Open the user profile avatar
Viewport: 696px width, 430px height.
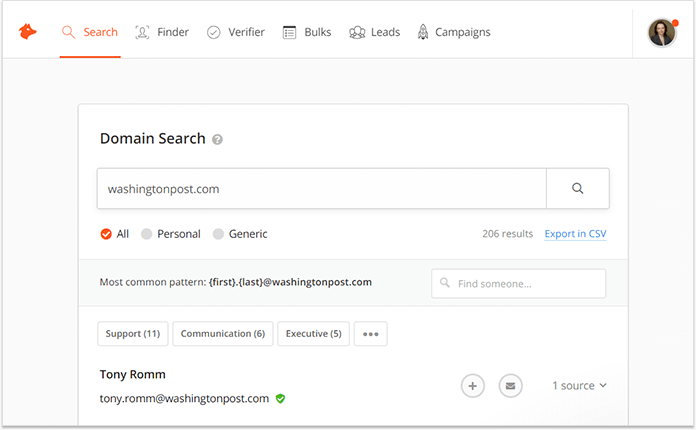coord(662,32)
